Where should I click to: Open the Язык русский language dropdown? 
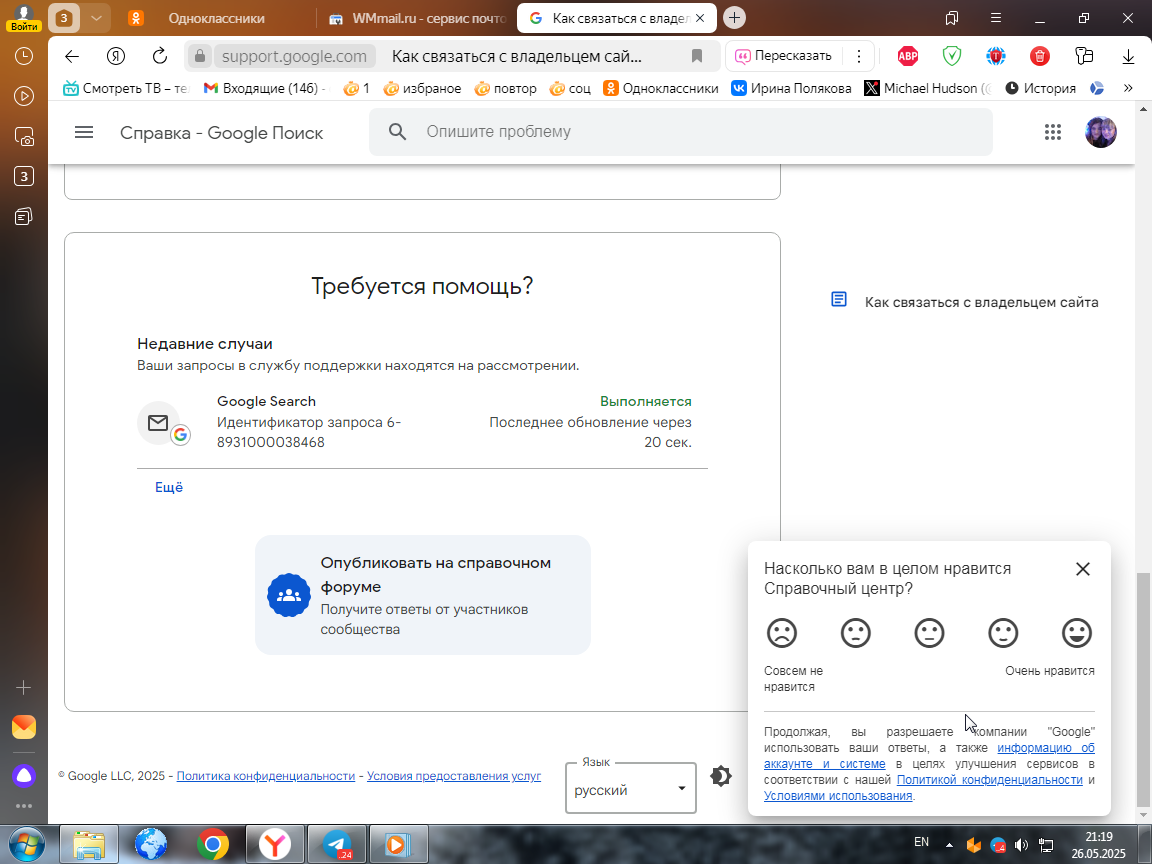click(630, 788)
